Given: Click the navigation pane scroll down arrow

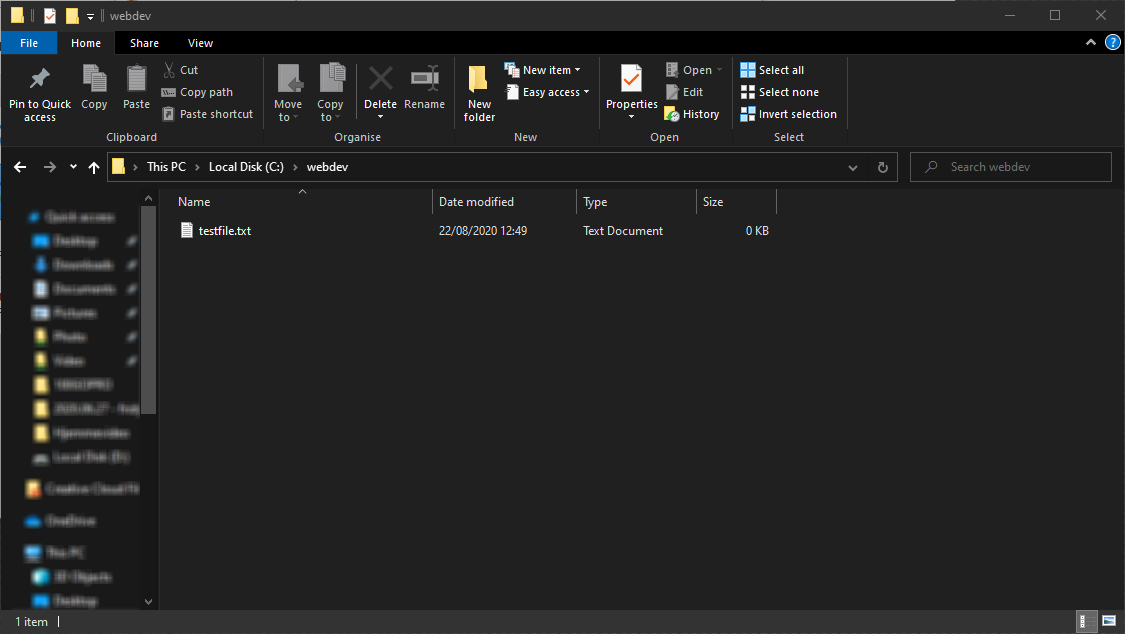Looking at the screenshot, I should [149, 602].
